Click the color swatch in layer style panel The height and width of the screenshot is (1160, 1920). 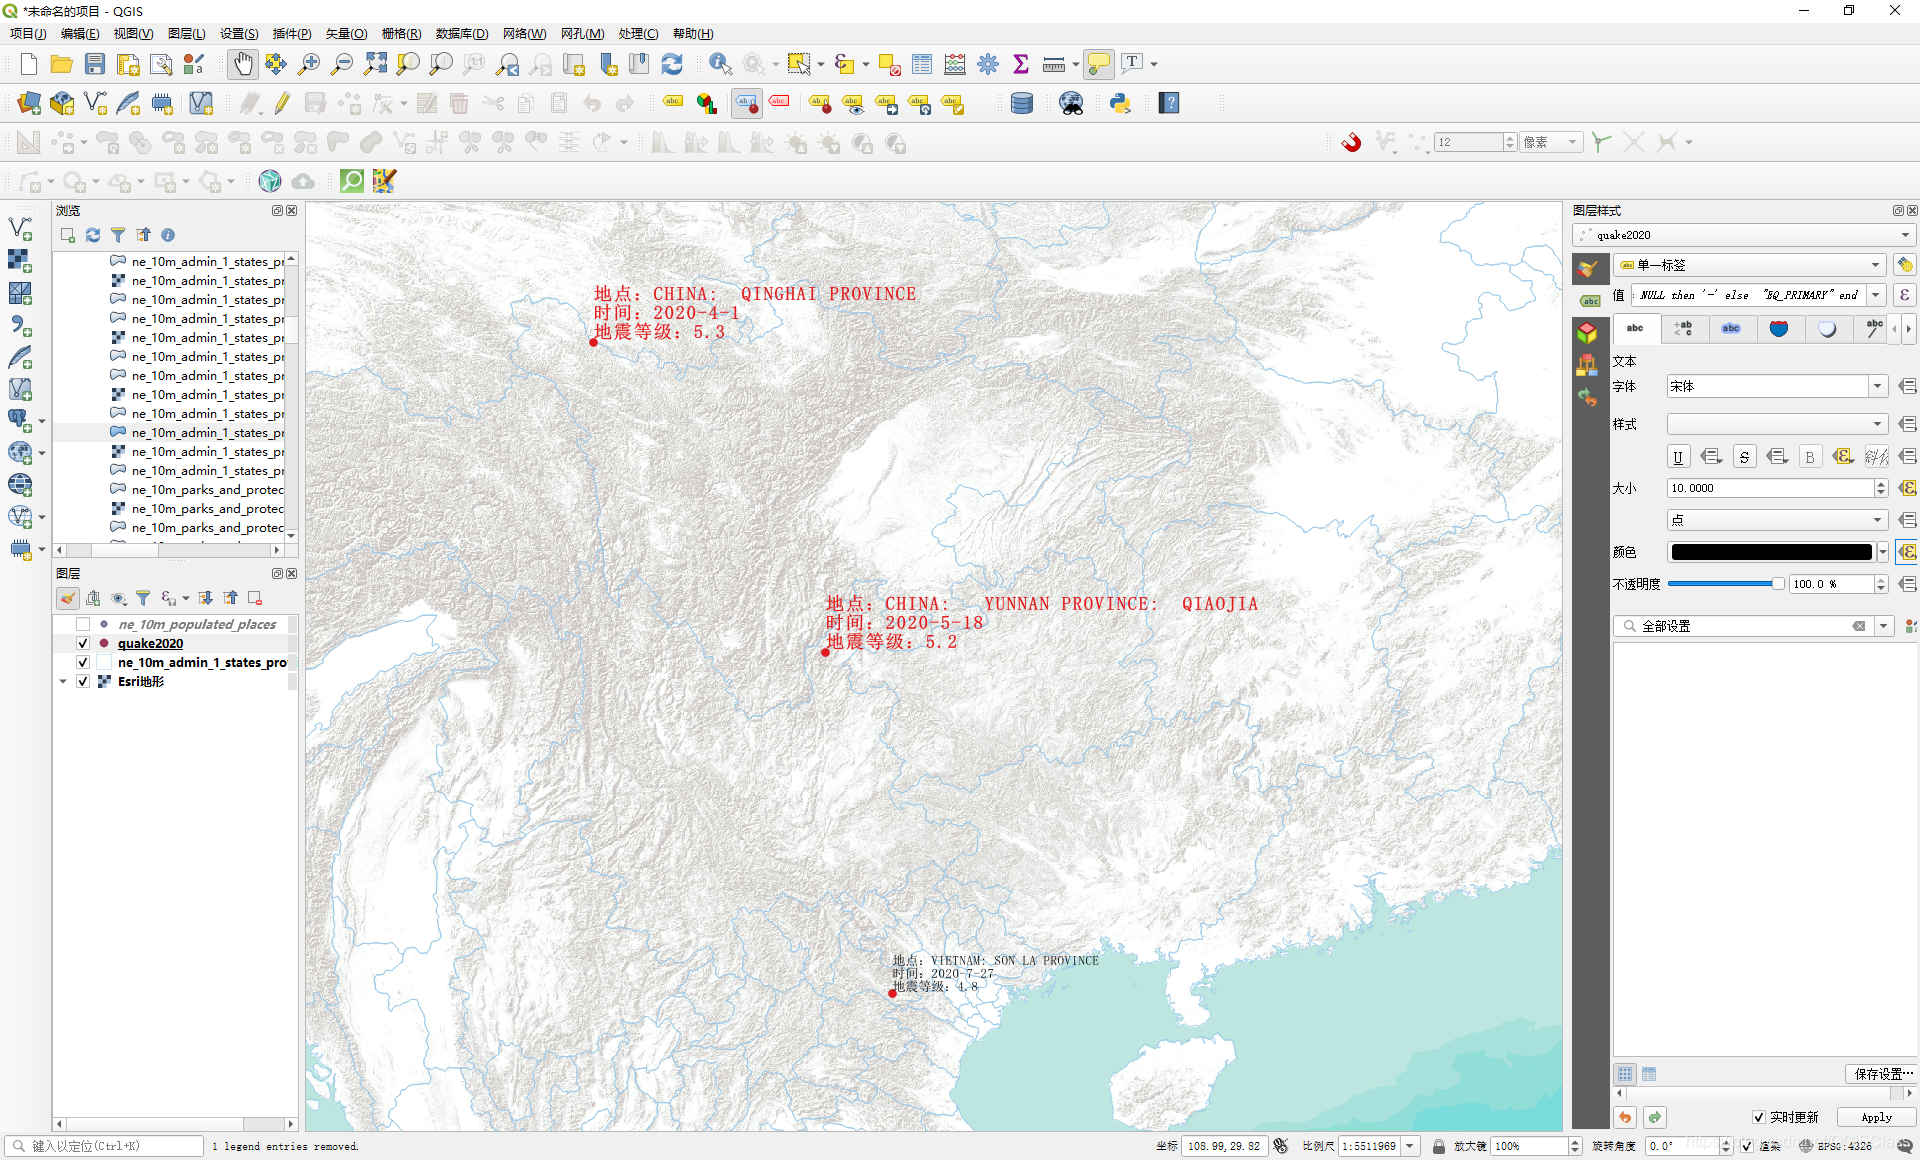[x=1769, y=553]
